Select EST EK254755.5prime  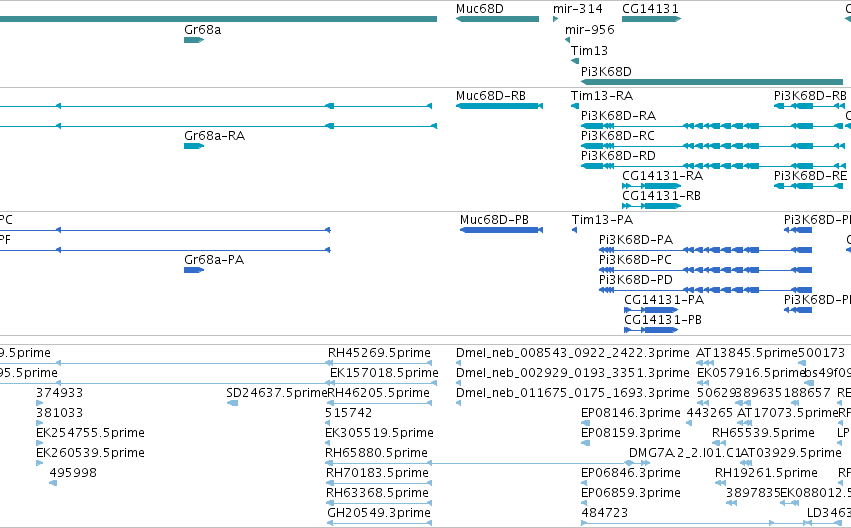point(90,433)
